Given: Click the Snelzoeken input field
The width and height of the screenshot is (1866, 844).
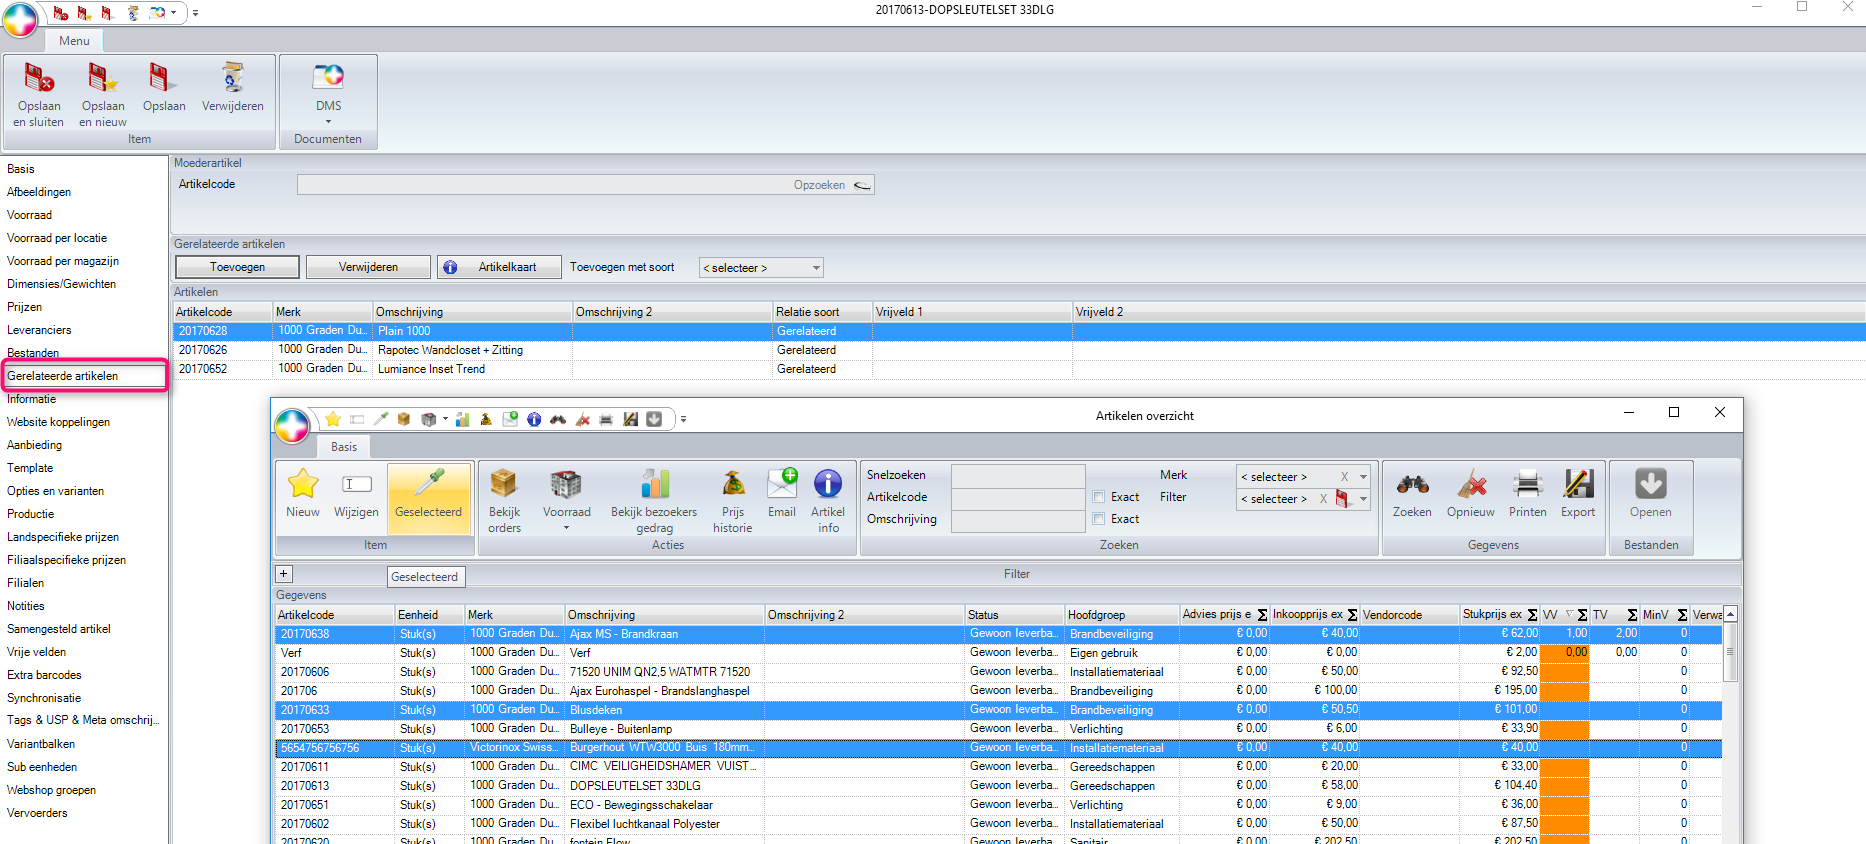Looking at the screenshot, I should click(x=1017, y=475).
